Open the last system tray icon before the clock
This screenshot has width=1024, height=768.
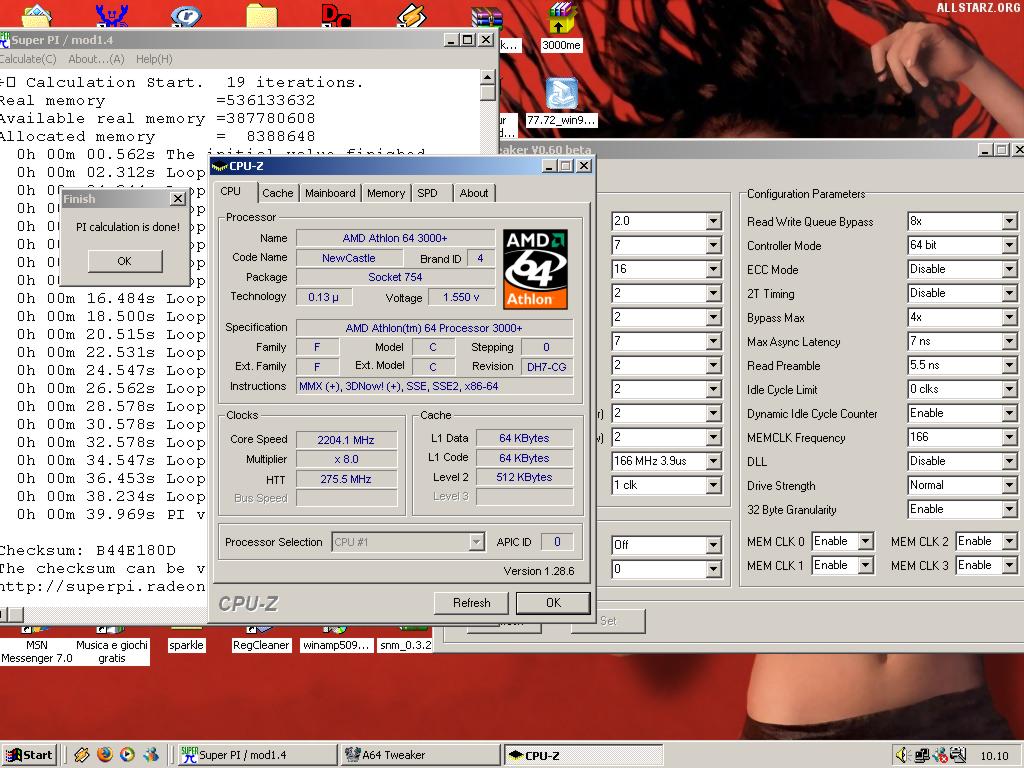pos(958,755)
